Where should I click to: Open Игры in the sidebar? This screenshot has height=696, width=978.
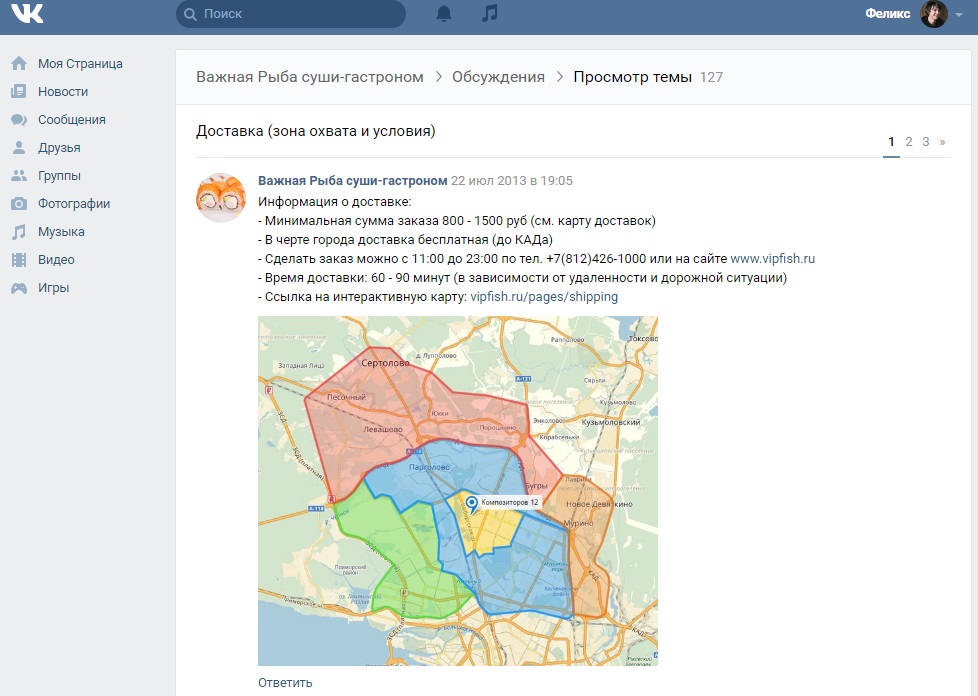point(54,288)
